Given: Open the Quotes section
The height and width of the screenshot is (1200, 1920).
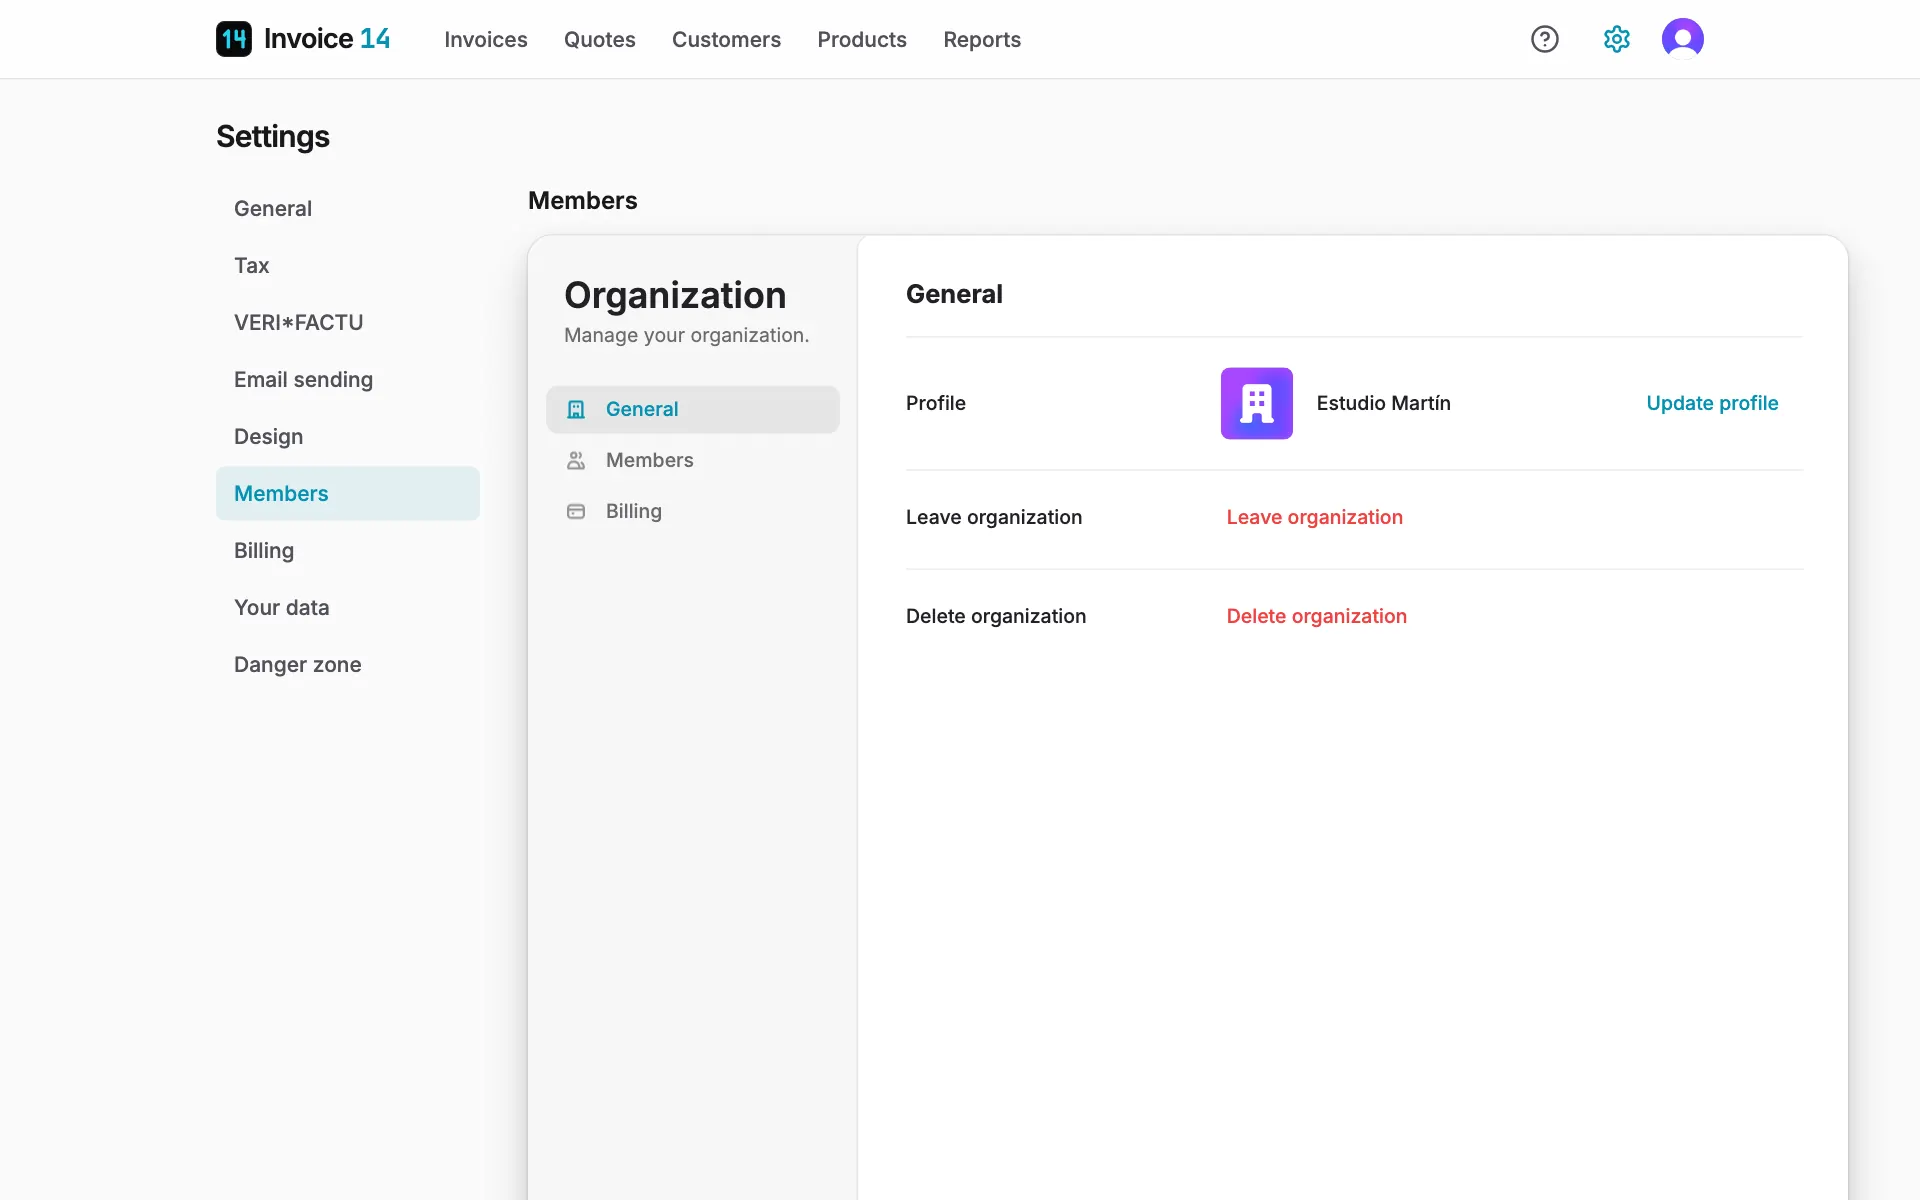Looking at the screenshot, I should point(600,39).
